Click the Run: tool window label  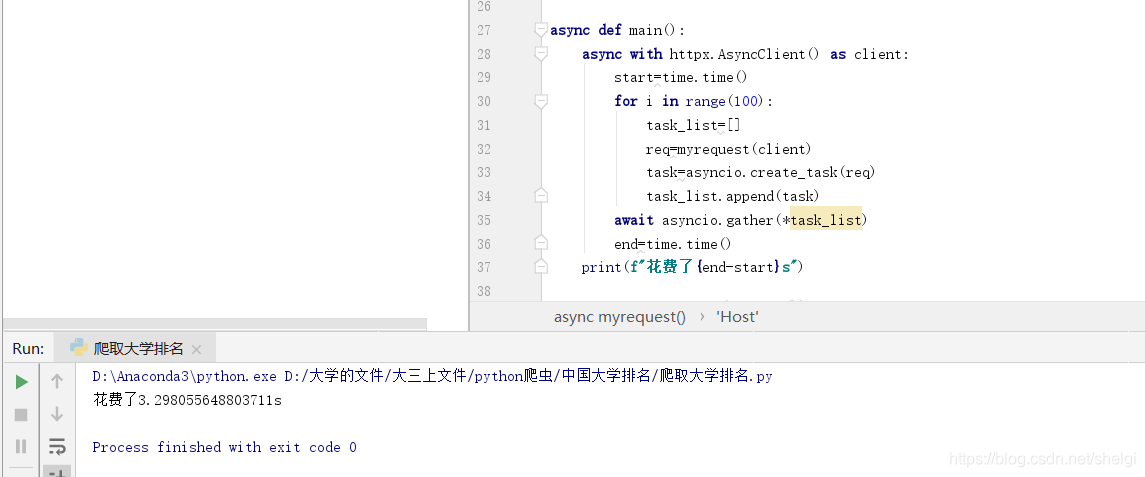(28, 349)
